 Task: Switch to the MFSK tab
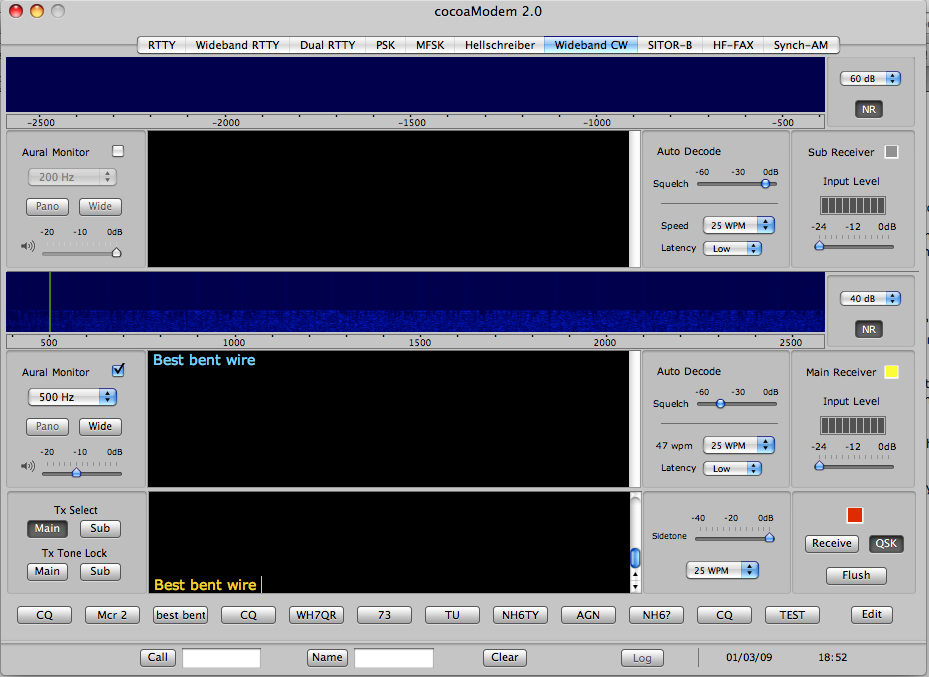[430, 45]
